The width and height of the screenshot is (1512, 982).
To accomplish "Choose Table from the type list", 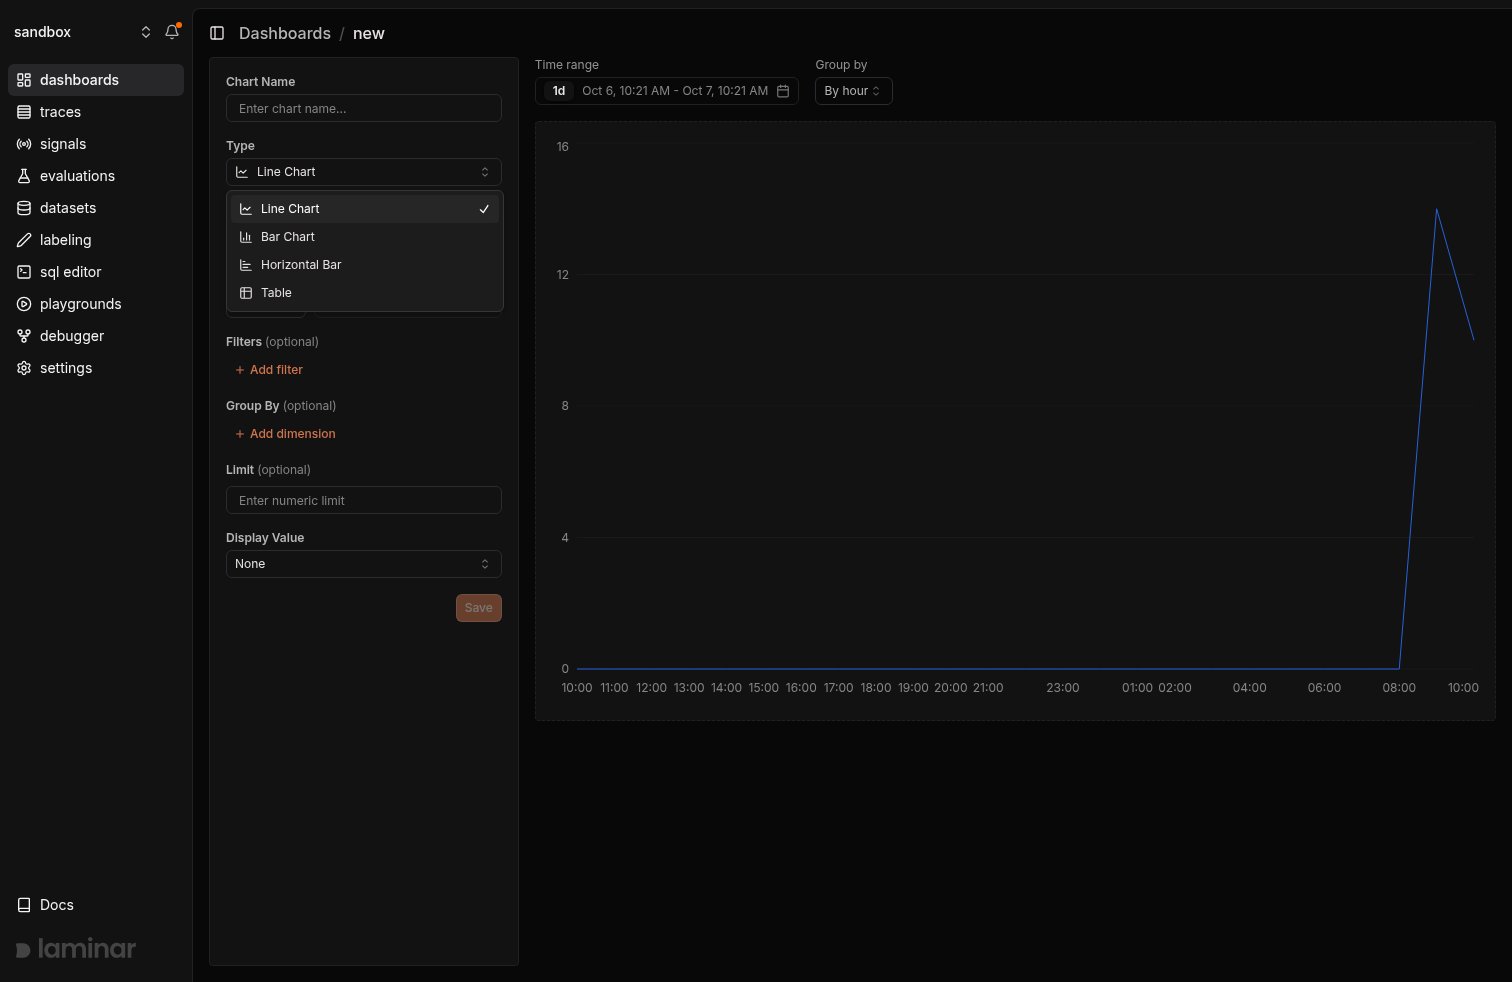I will [365, 293].
